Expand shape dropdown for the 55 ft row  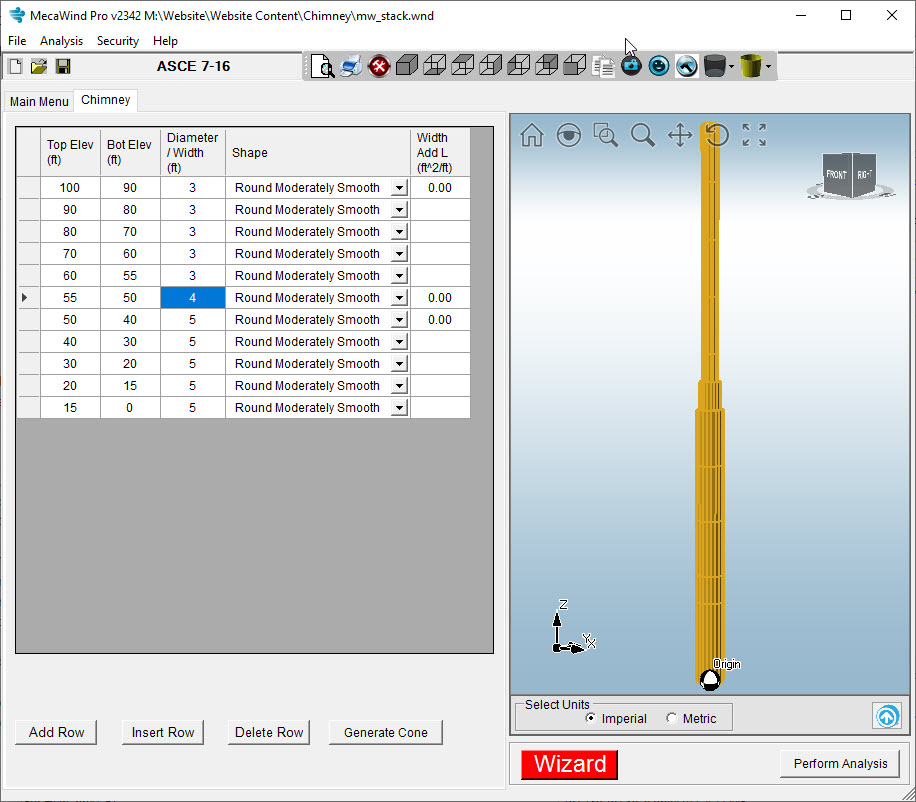(x=399, y=298)
